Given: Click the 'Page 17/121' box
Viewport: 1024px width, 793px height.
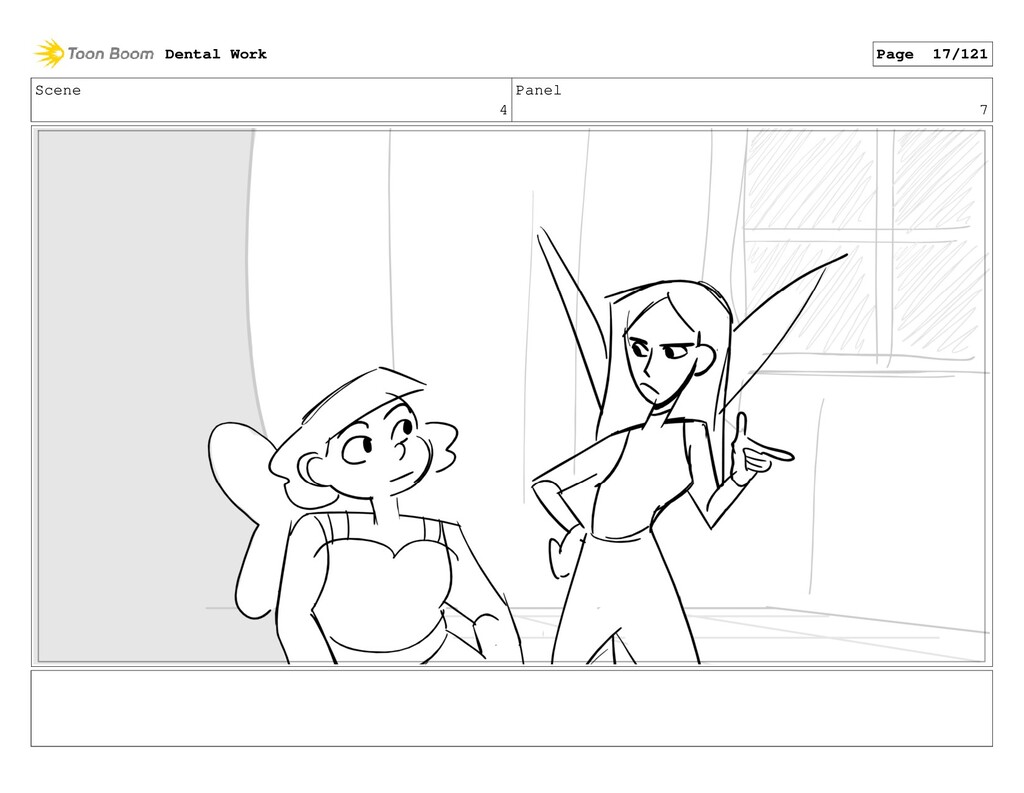Looking at the screenshot, I should tap(932, 54).
